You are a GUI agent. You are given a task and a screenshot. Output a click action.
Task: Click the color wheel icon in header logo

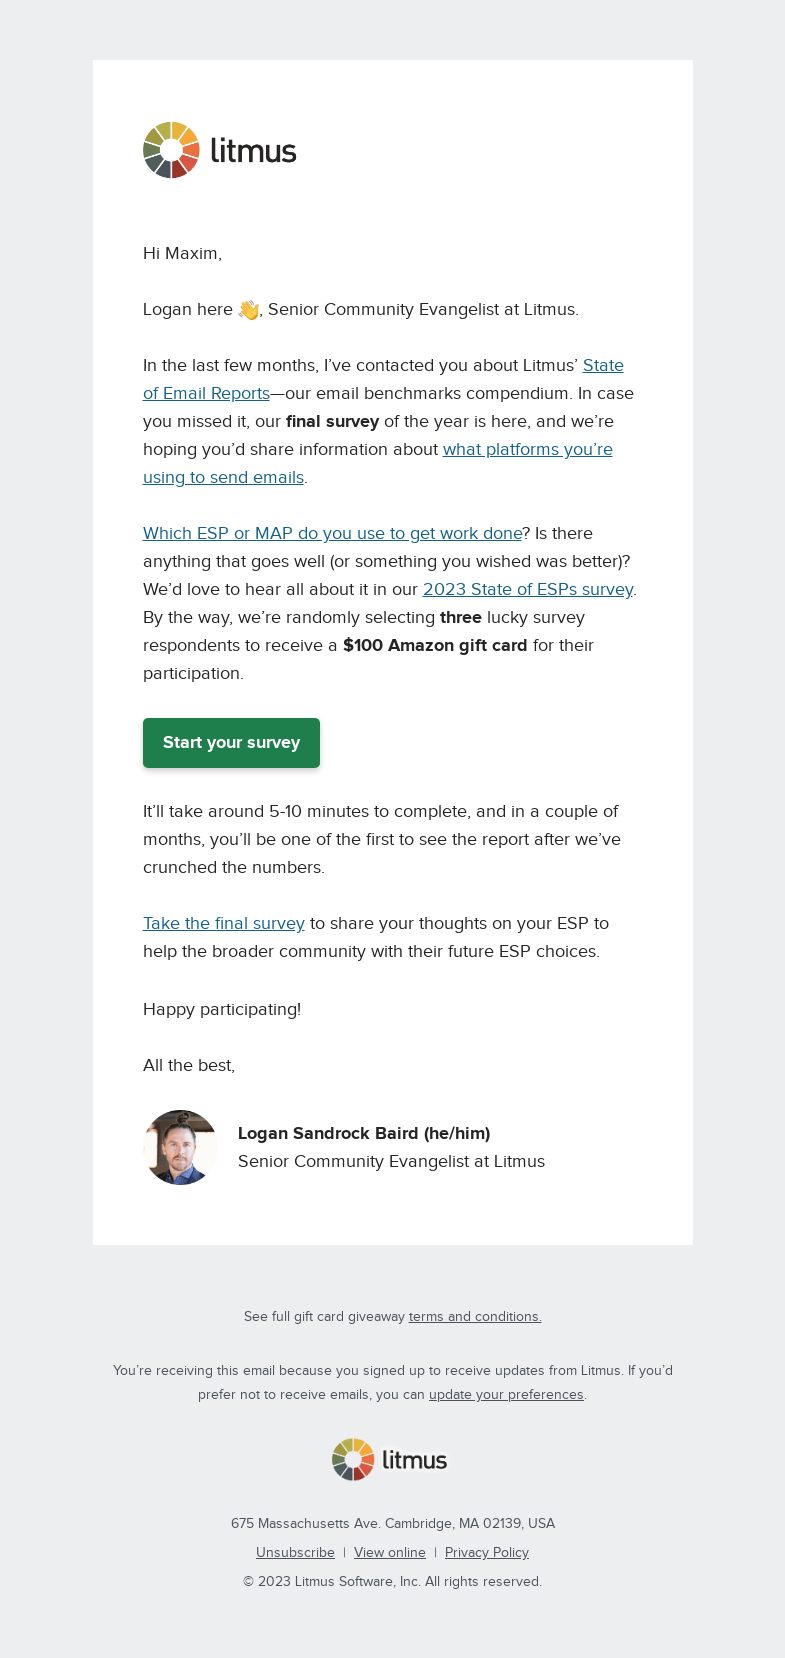click(171, 150)
